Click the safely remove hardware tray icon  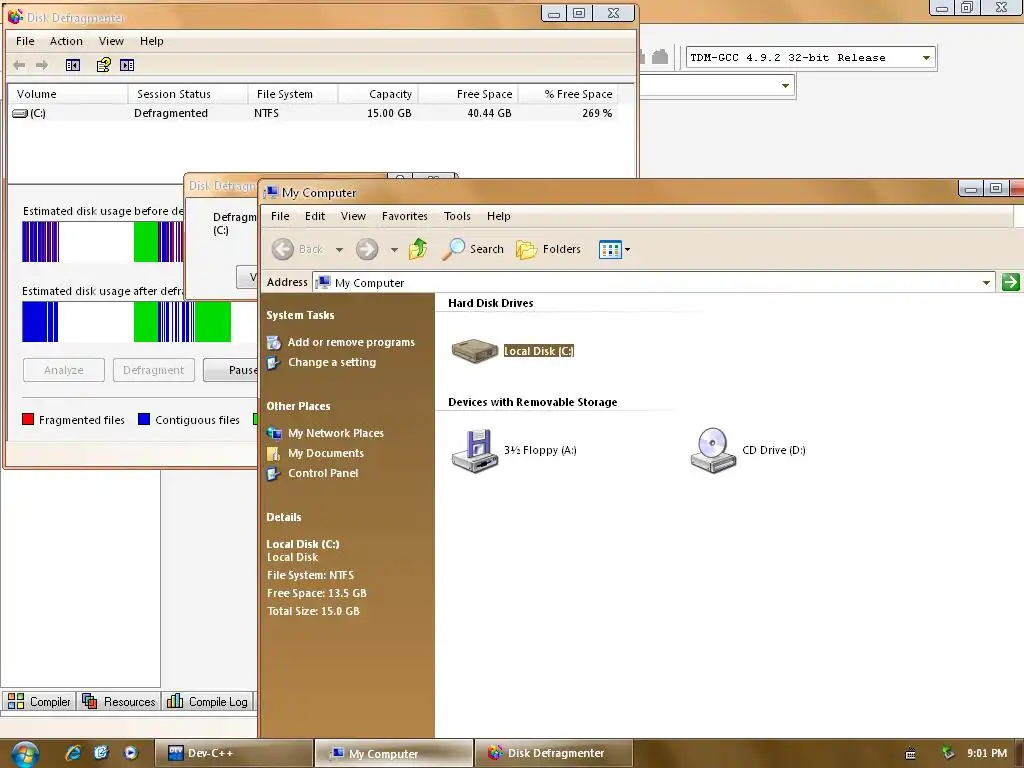click(947, 753)
